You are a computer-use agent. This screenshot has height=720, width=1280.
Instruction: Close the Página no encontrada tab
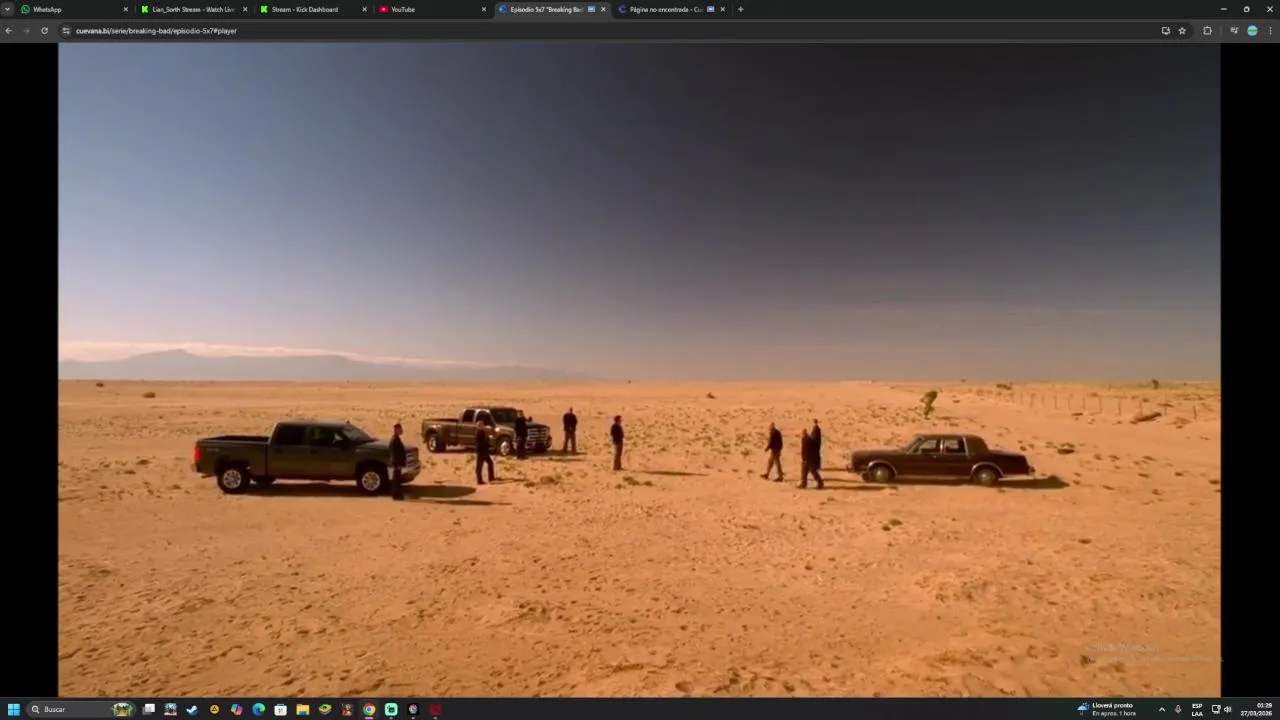[722, 9]
